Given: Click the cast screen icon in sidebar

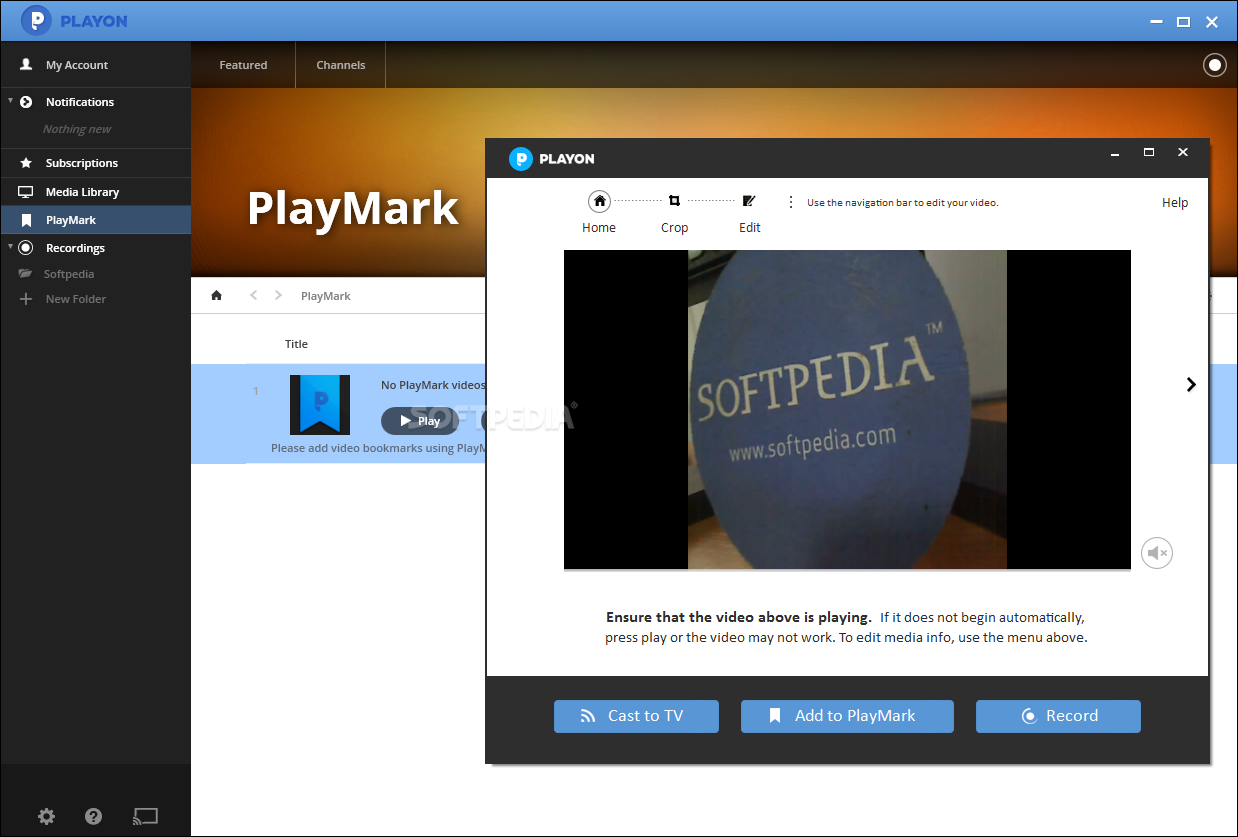Looking at the screenshot, I should [145, 816].
